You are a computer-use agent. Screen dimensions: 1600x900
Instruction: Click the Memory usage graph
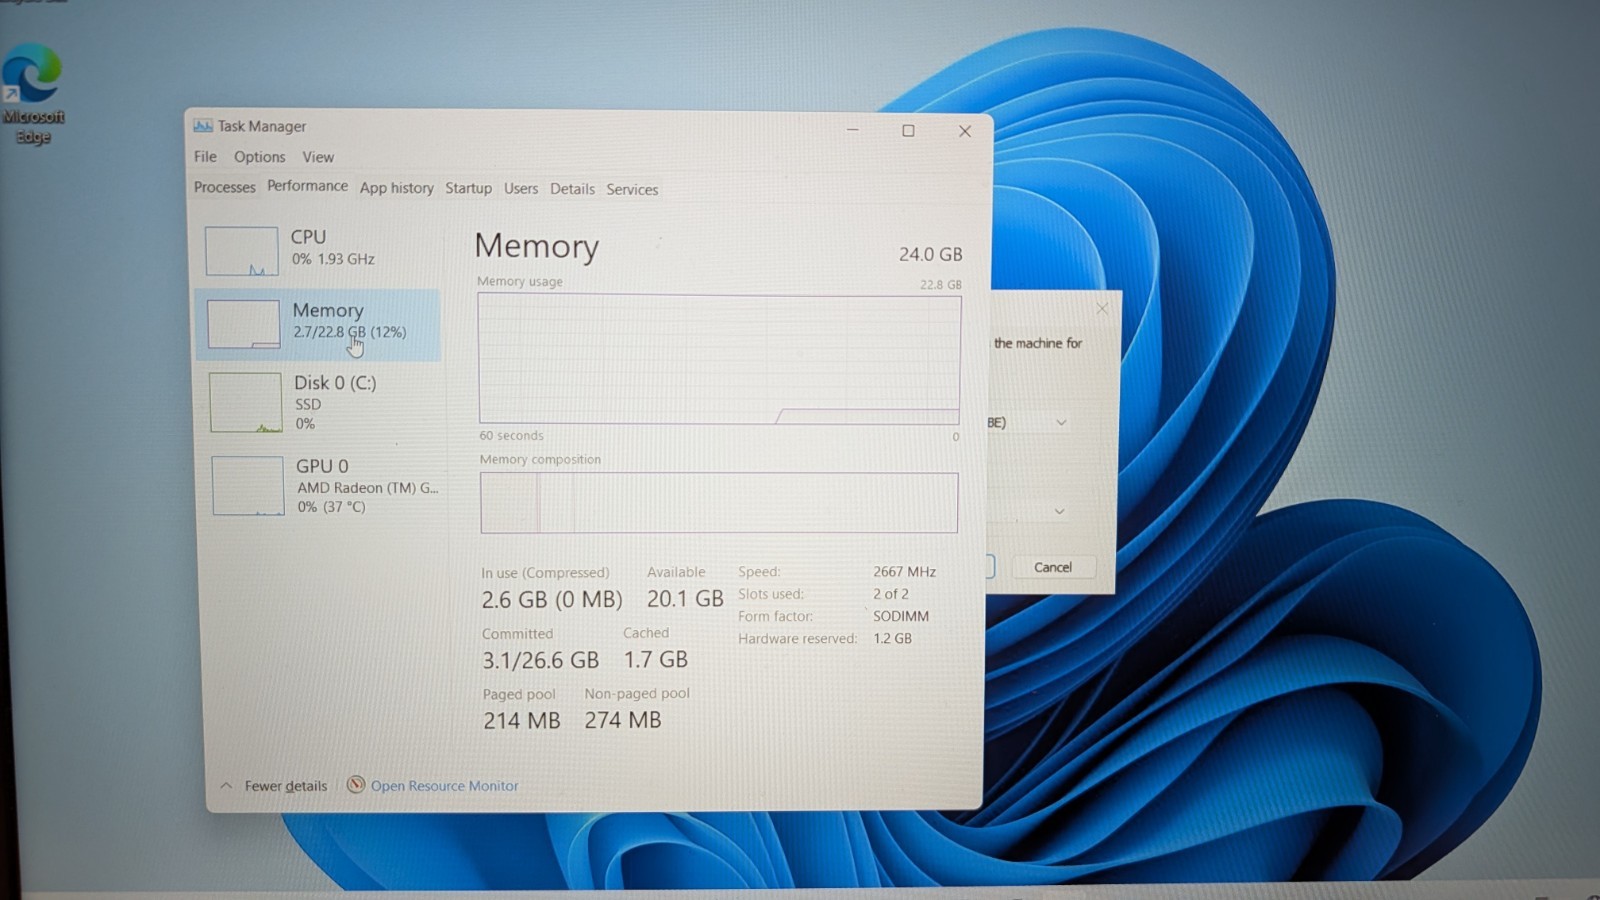pos(719,359)
